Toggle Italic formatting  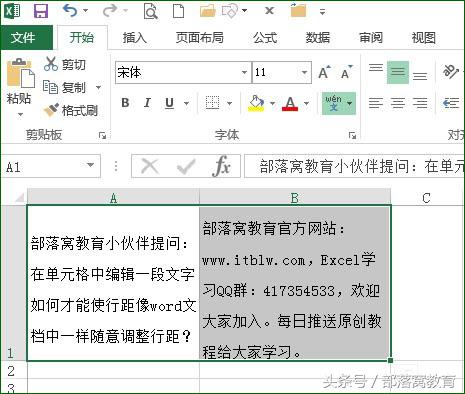pos(147,103)
